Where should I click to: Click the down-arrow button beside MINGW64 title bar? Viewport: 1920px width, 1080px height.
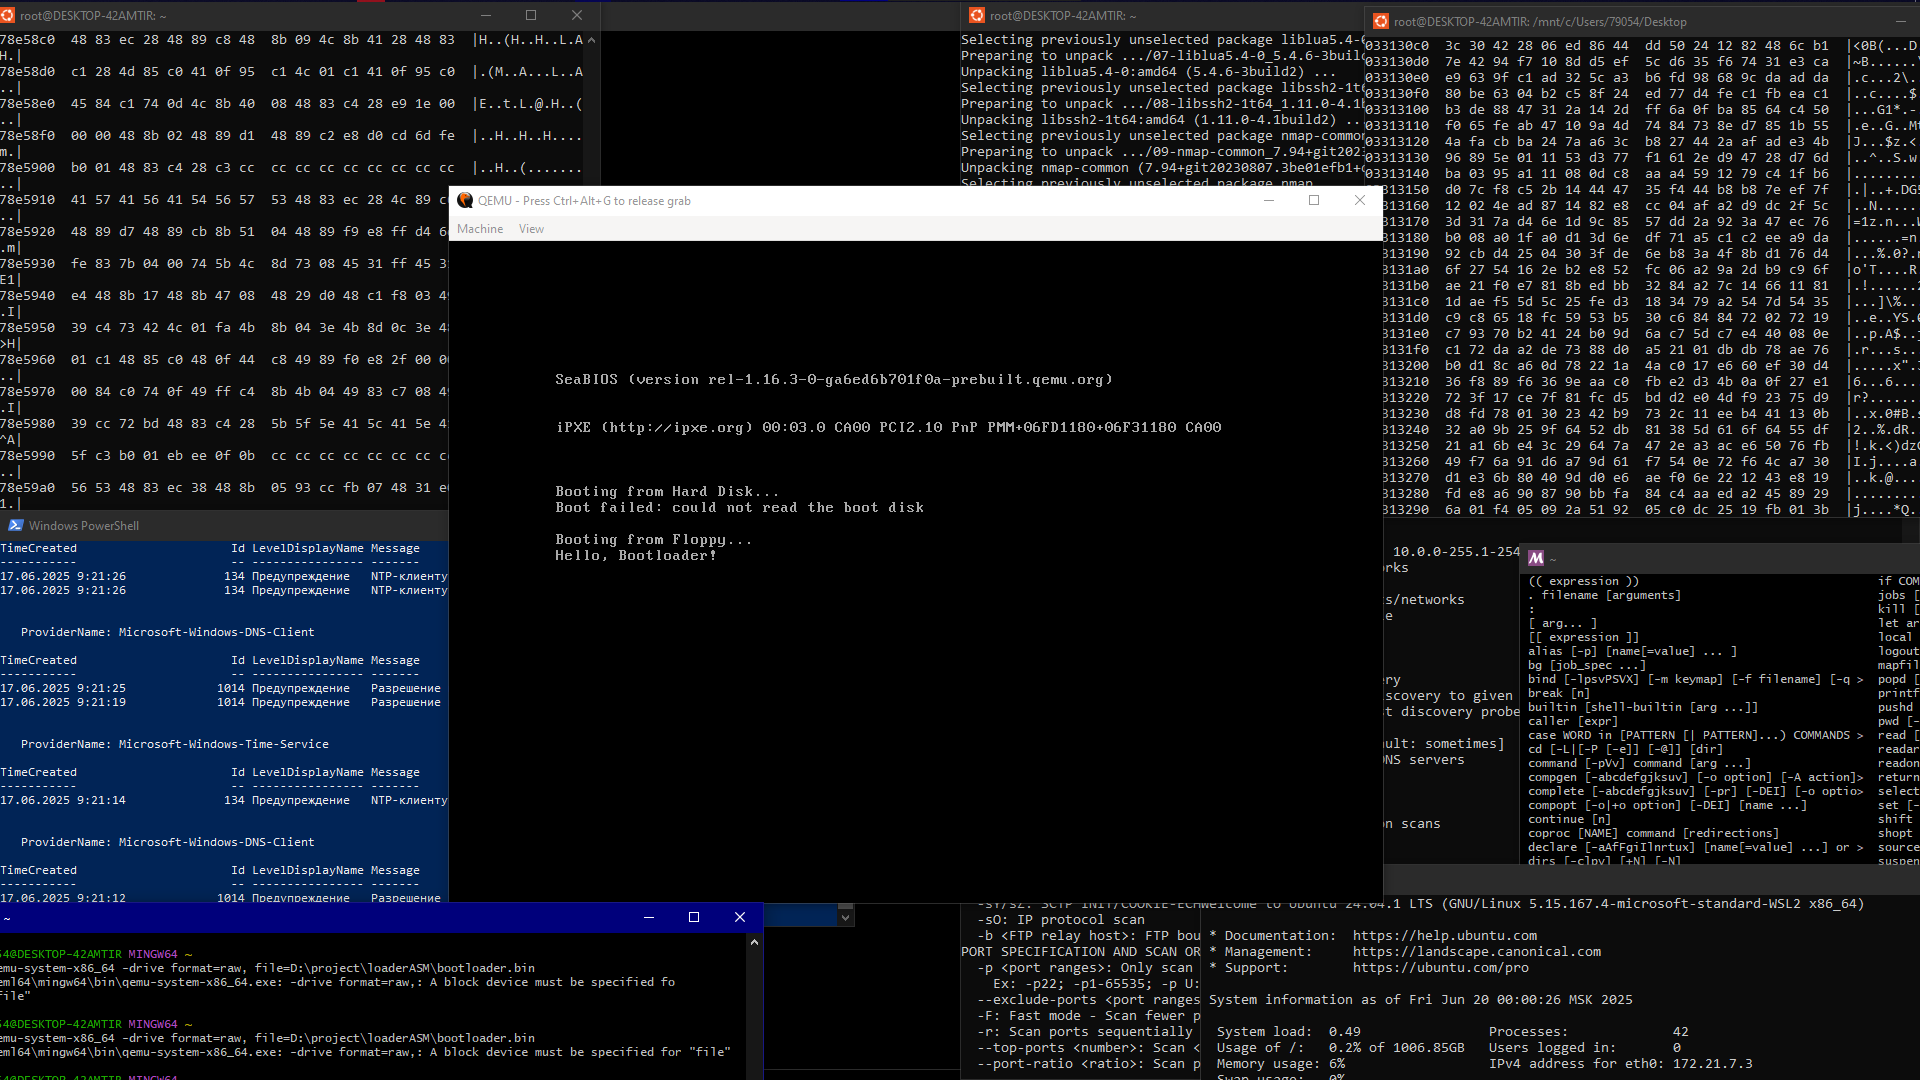tap(846, 918)
